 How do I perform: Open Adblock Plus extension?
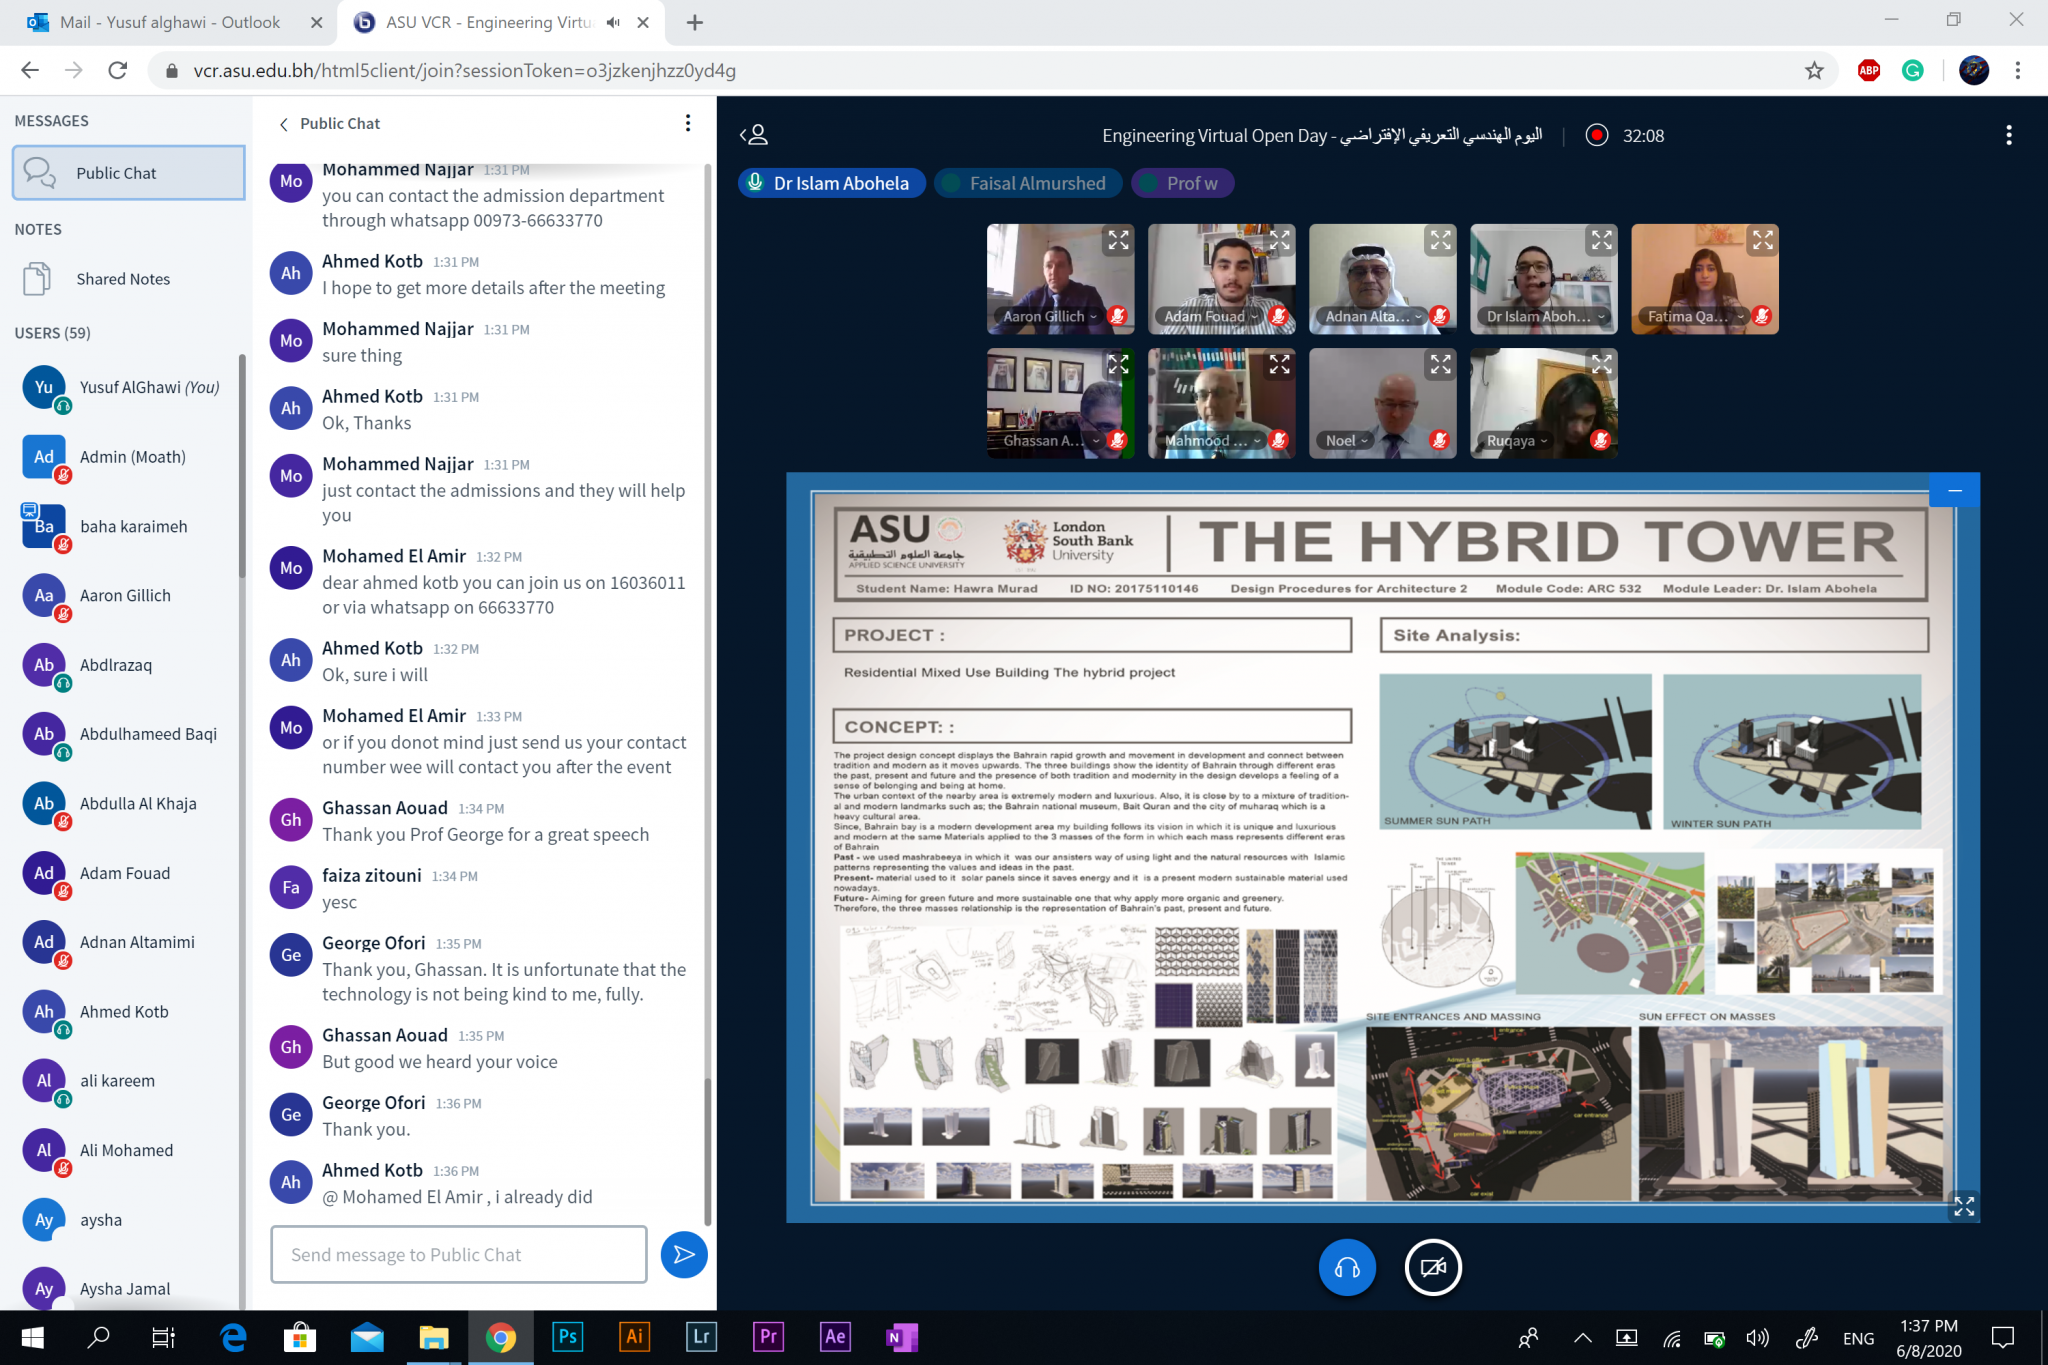click(x=1868, y=70)
